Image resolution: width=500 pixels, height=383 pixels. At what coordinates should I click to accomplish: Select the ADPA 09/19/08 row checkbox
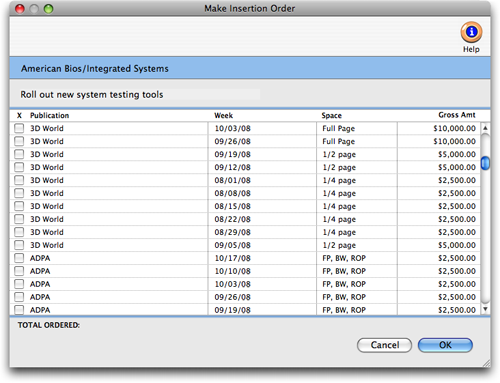click(19, 310)
